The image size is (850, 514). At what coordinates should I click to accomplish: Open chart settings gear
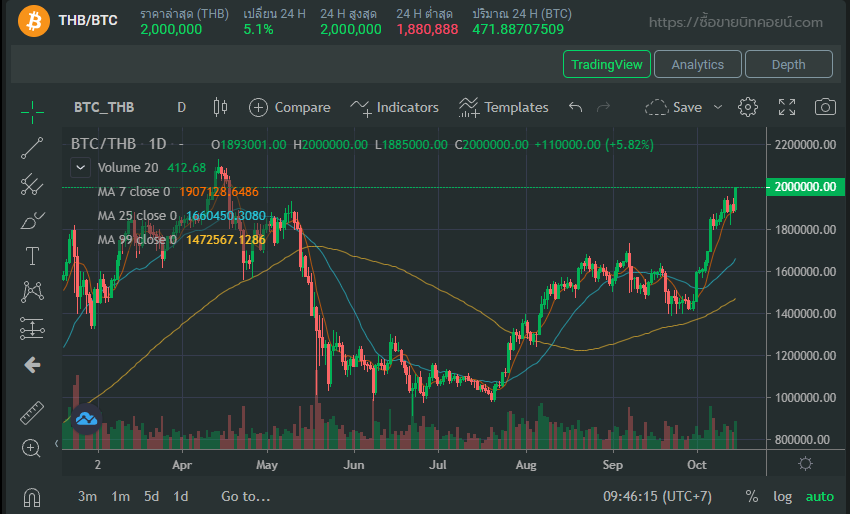[x=748, y=107]
